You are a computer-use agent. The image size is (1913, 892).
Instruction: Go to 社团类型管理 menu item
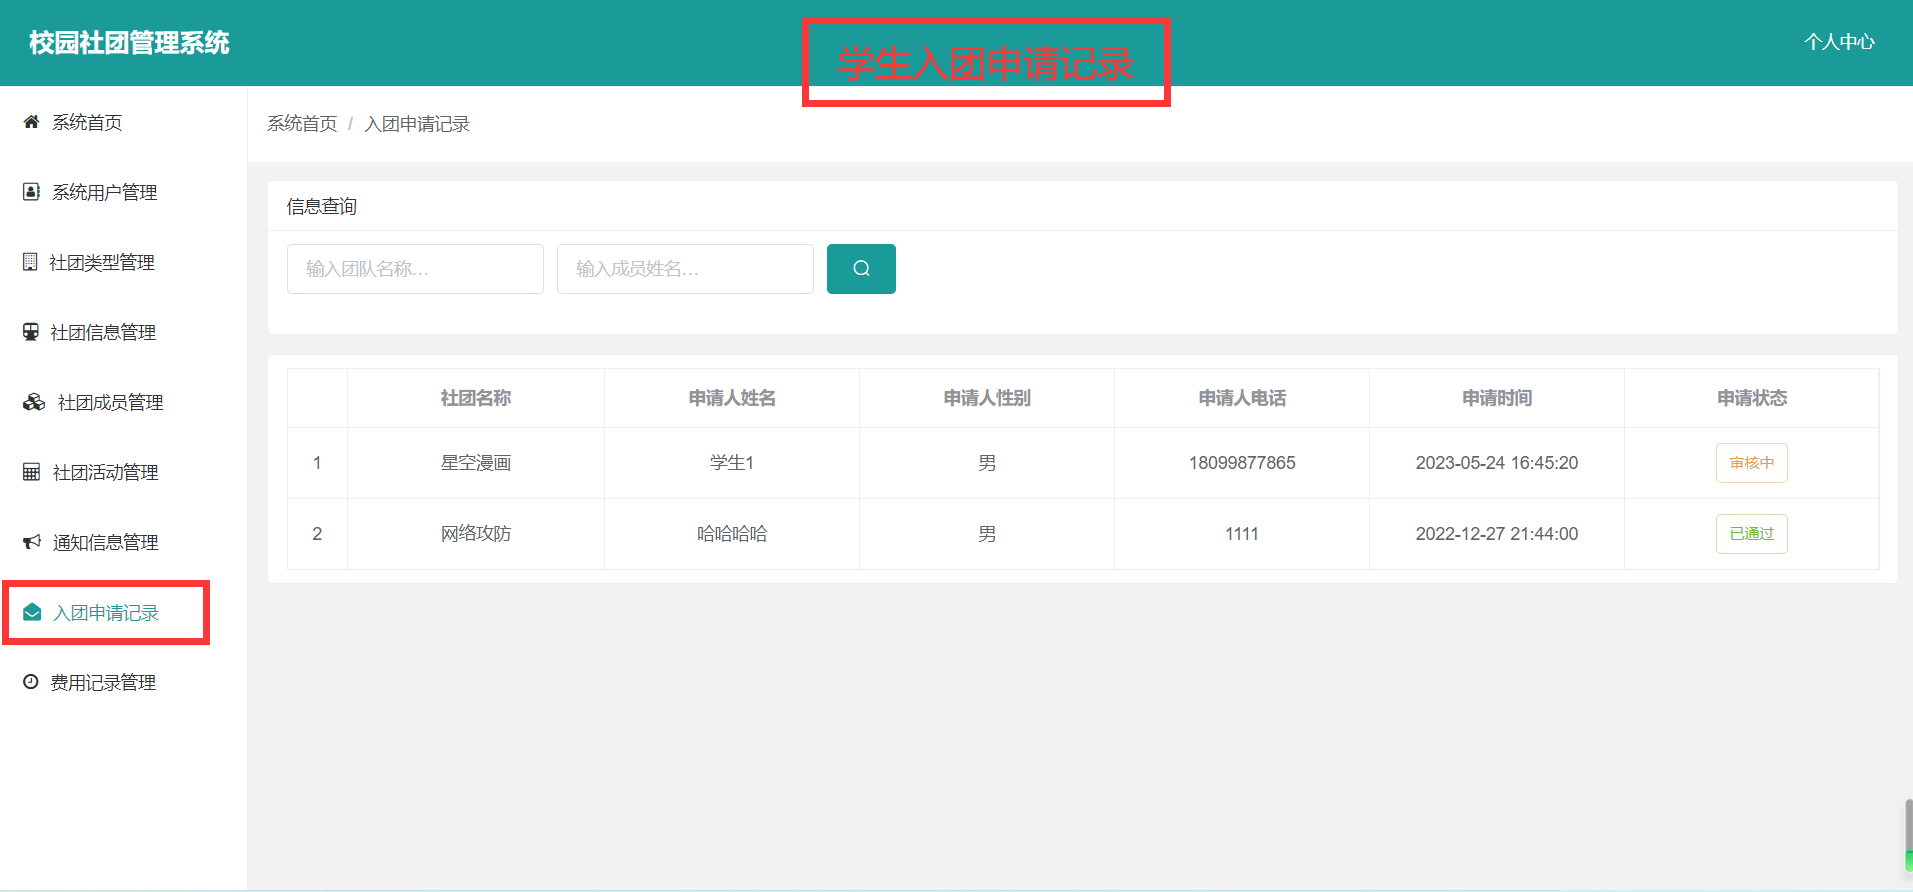pyautogui.click(x=102, y=262)
